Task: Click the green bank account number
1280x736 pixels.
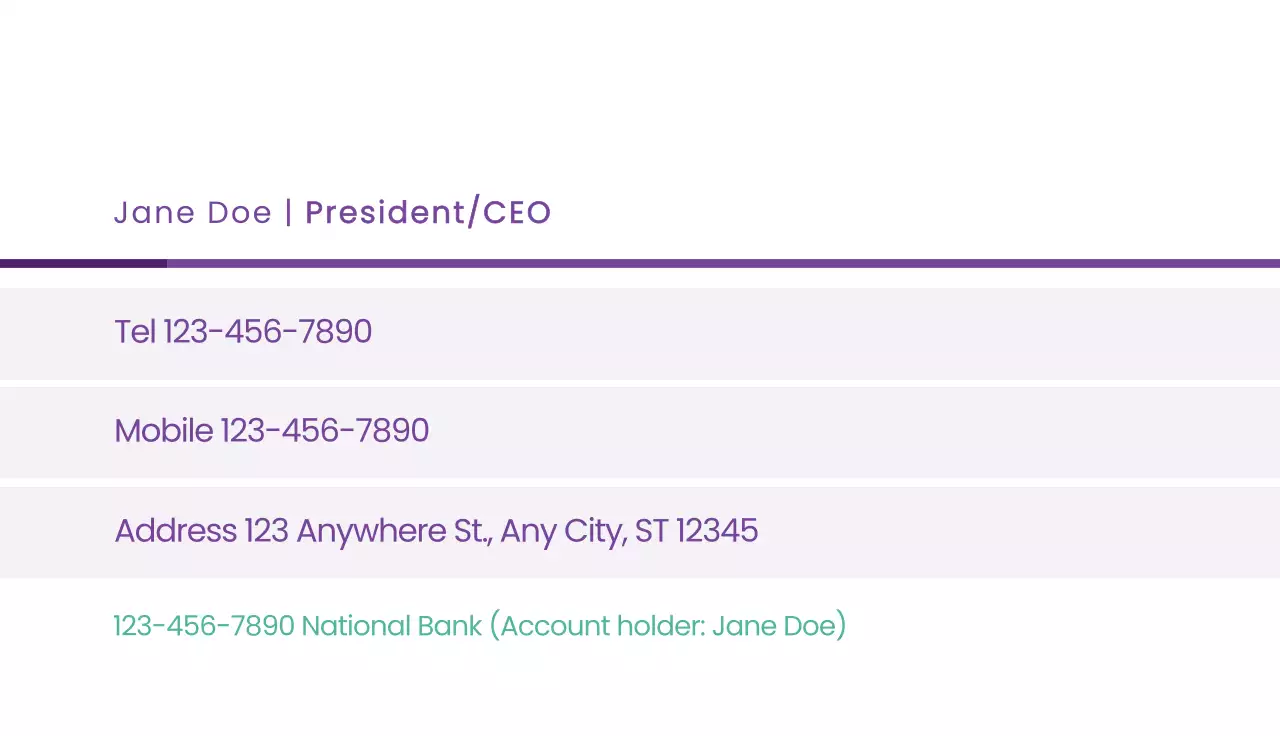Action: point(204,626)
